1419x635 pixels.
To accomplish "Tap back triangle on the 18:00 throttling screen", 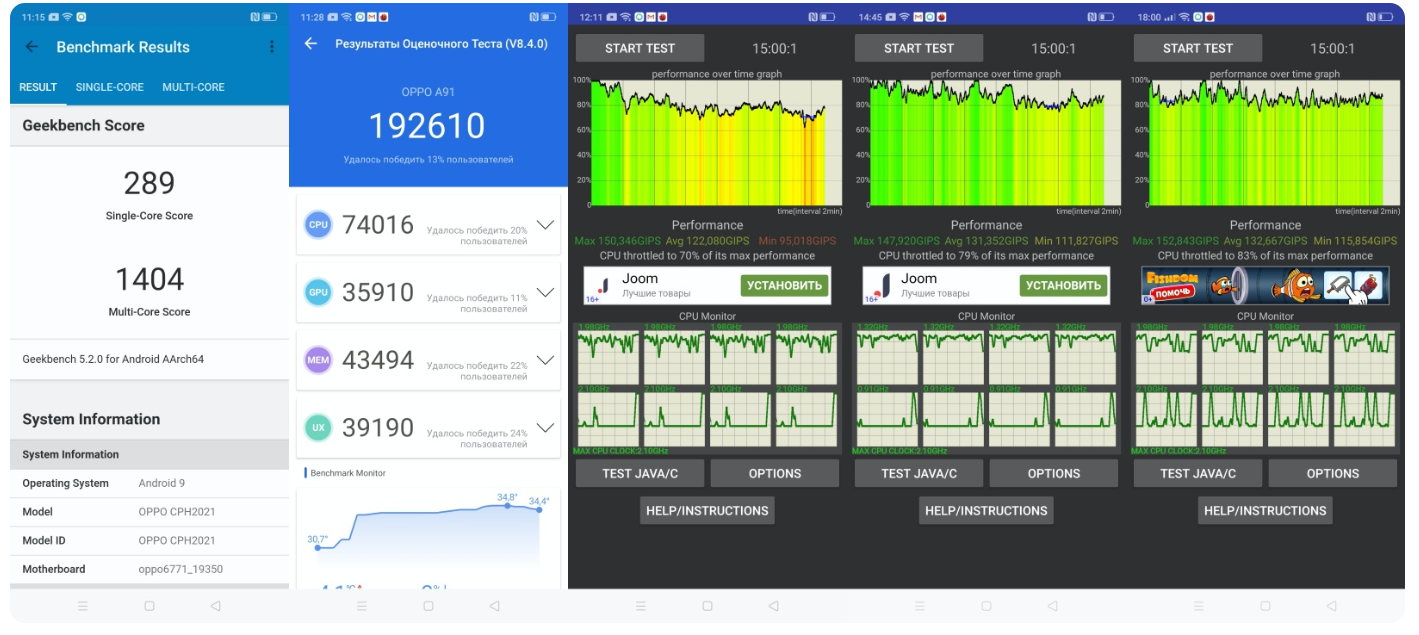I will [1331, 606].
